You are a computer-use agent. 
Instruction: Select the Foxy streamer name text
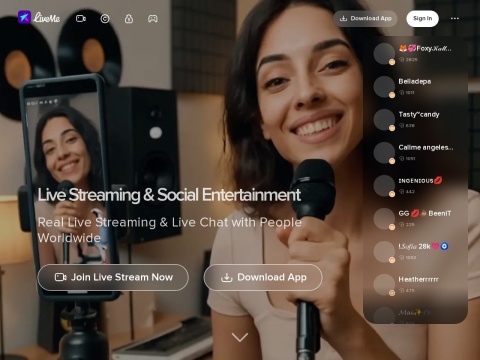click(425, 48)
